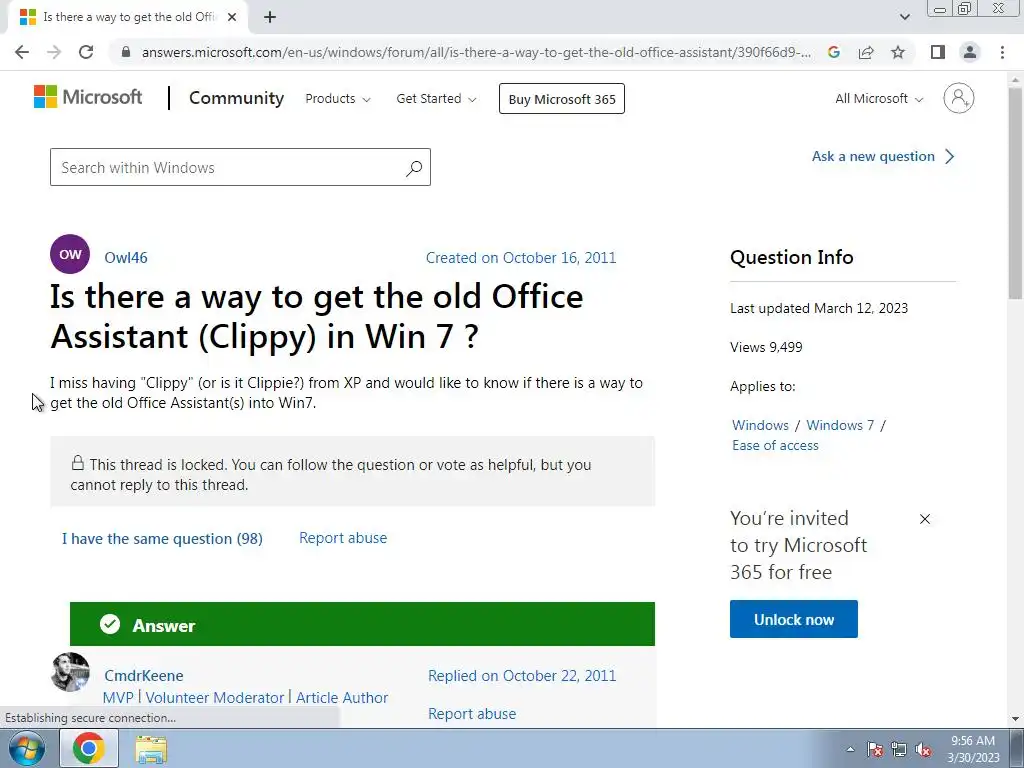Open Google icon in address bar

[834, 52]
